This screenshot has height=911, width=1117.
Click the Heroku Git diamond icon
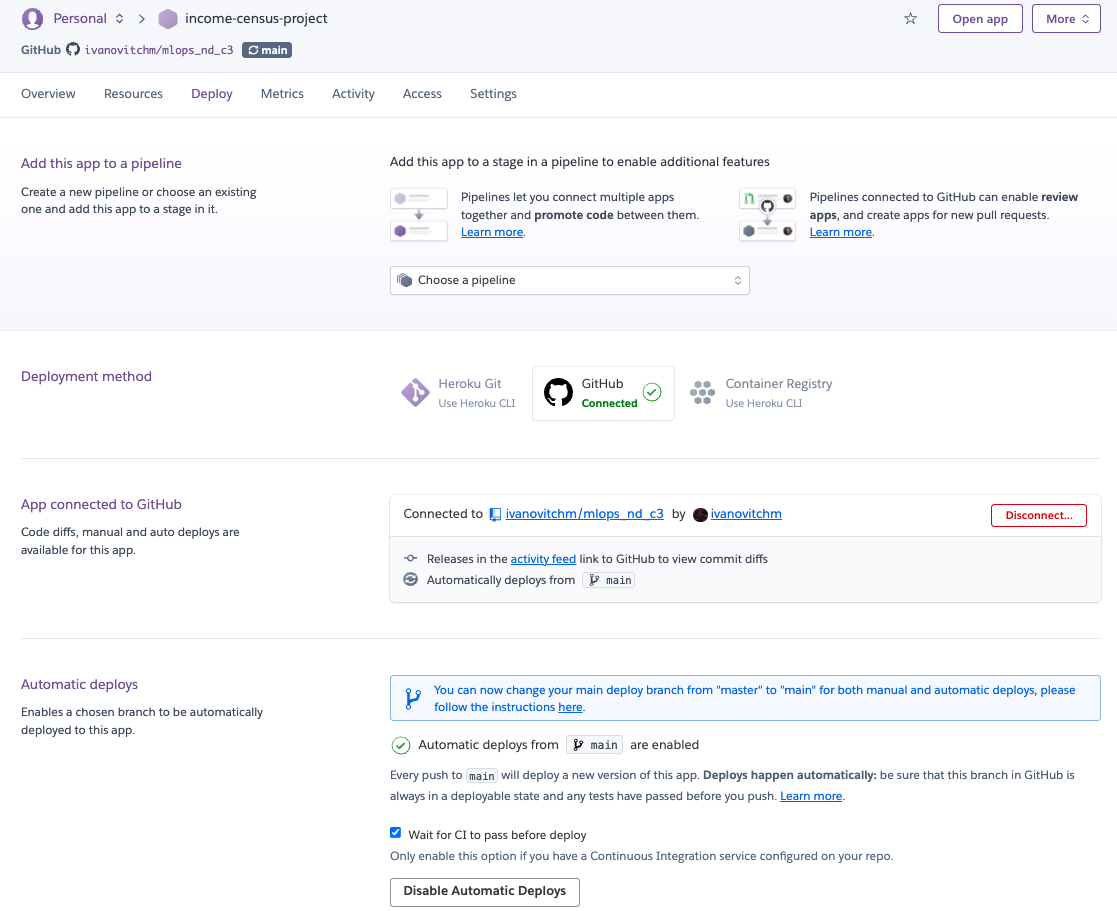pos(415,392)
